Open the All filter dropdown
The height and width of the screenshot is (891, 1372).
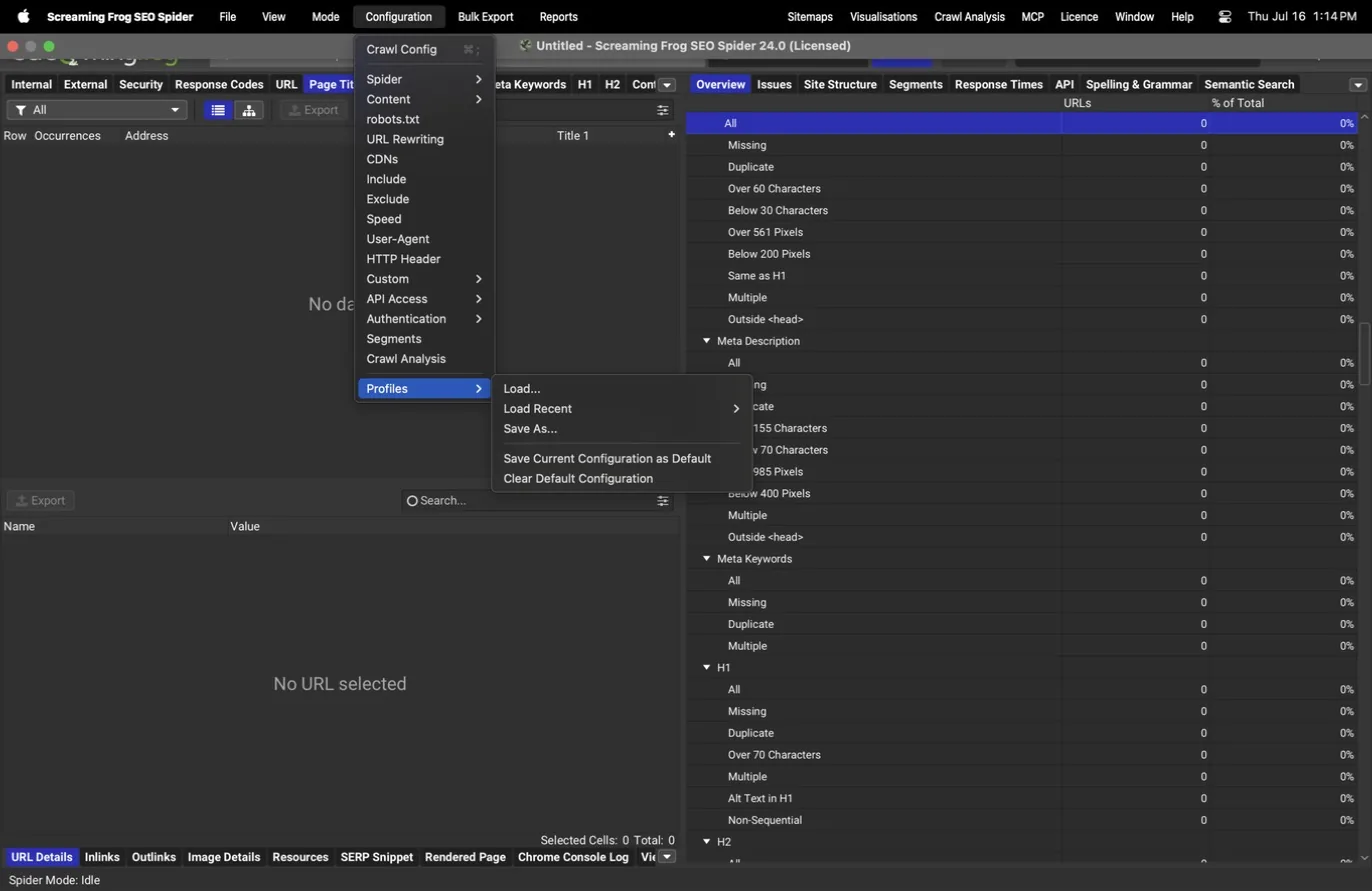(x=97, y=110)
